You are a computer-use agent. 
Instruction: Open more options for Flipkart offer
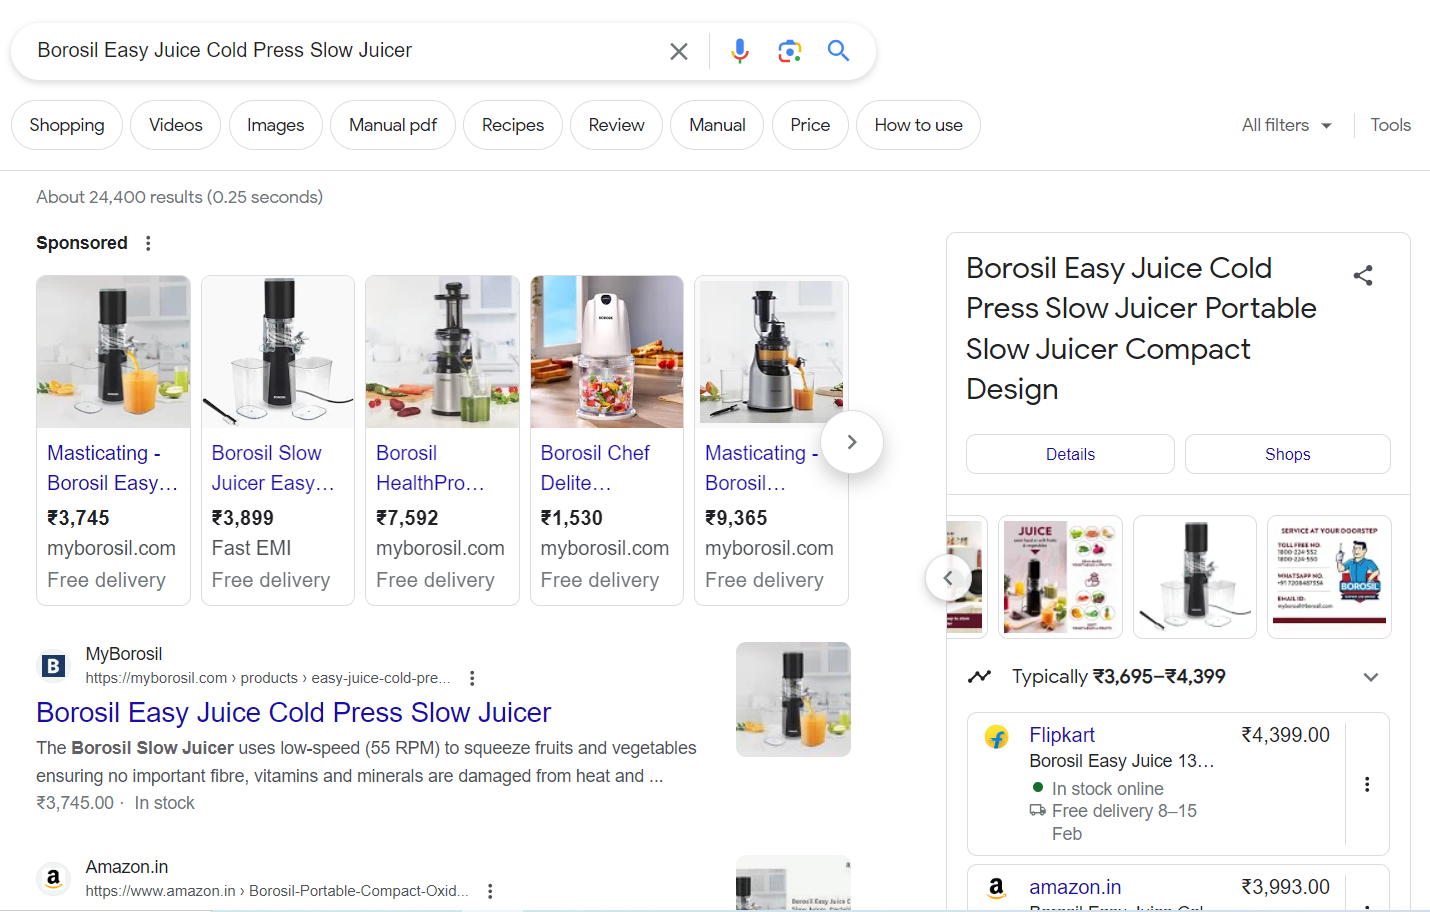pos(1367,784)
